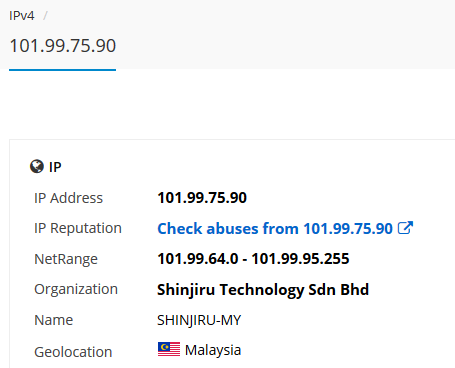Click the globe icon beside IP heading
The width and height of the screenshot is (455, 368).
[x=37, y=166]
